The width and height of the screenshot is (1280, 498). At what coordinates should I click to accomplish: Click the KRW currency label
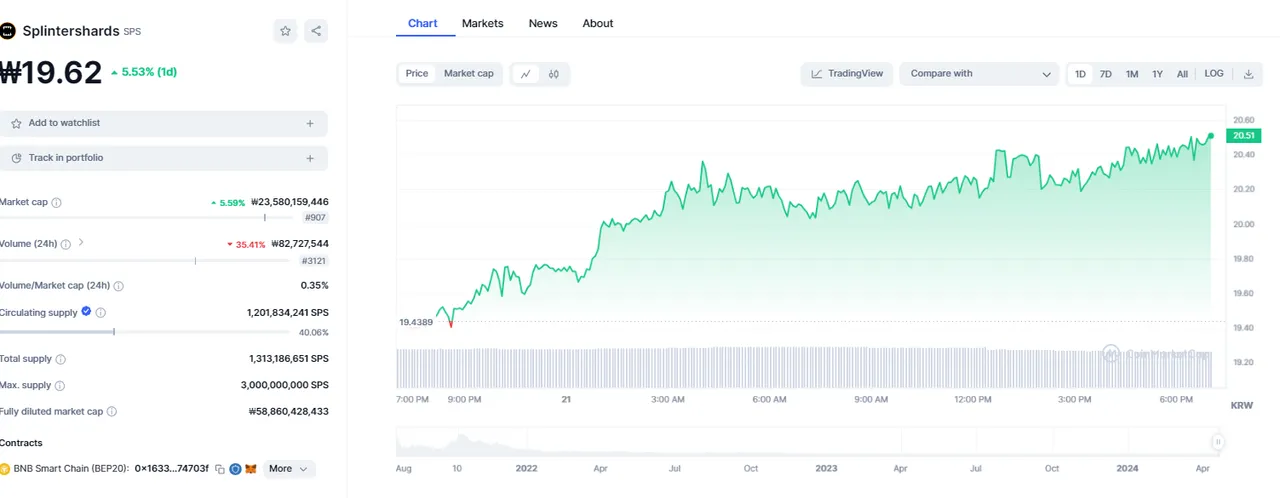pyautogui.click(x=1242, y=405)
